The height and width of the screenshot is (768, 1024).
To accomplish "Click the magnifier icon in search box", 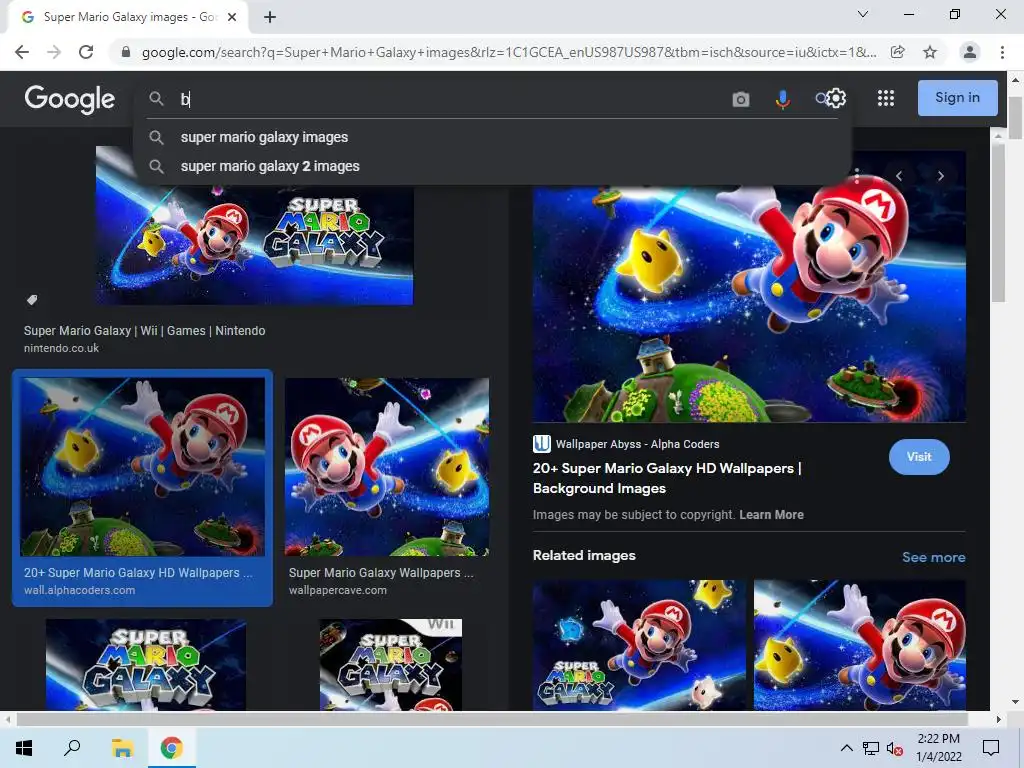I will click(156, 99).
